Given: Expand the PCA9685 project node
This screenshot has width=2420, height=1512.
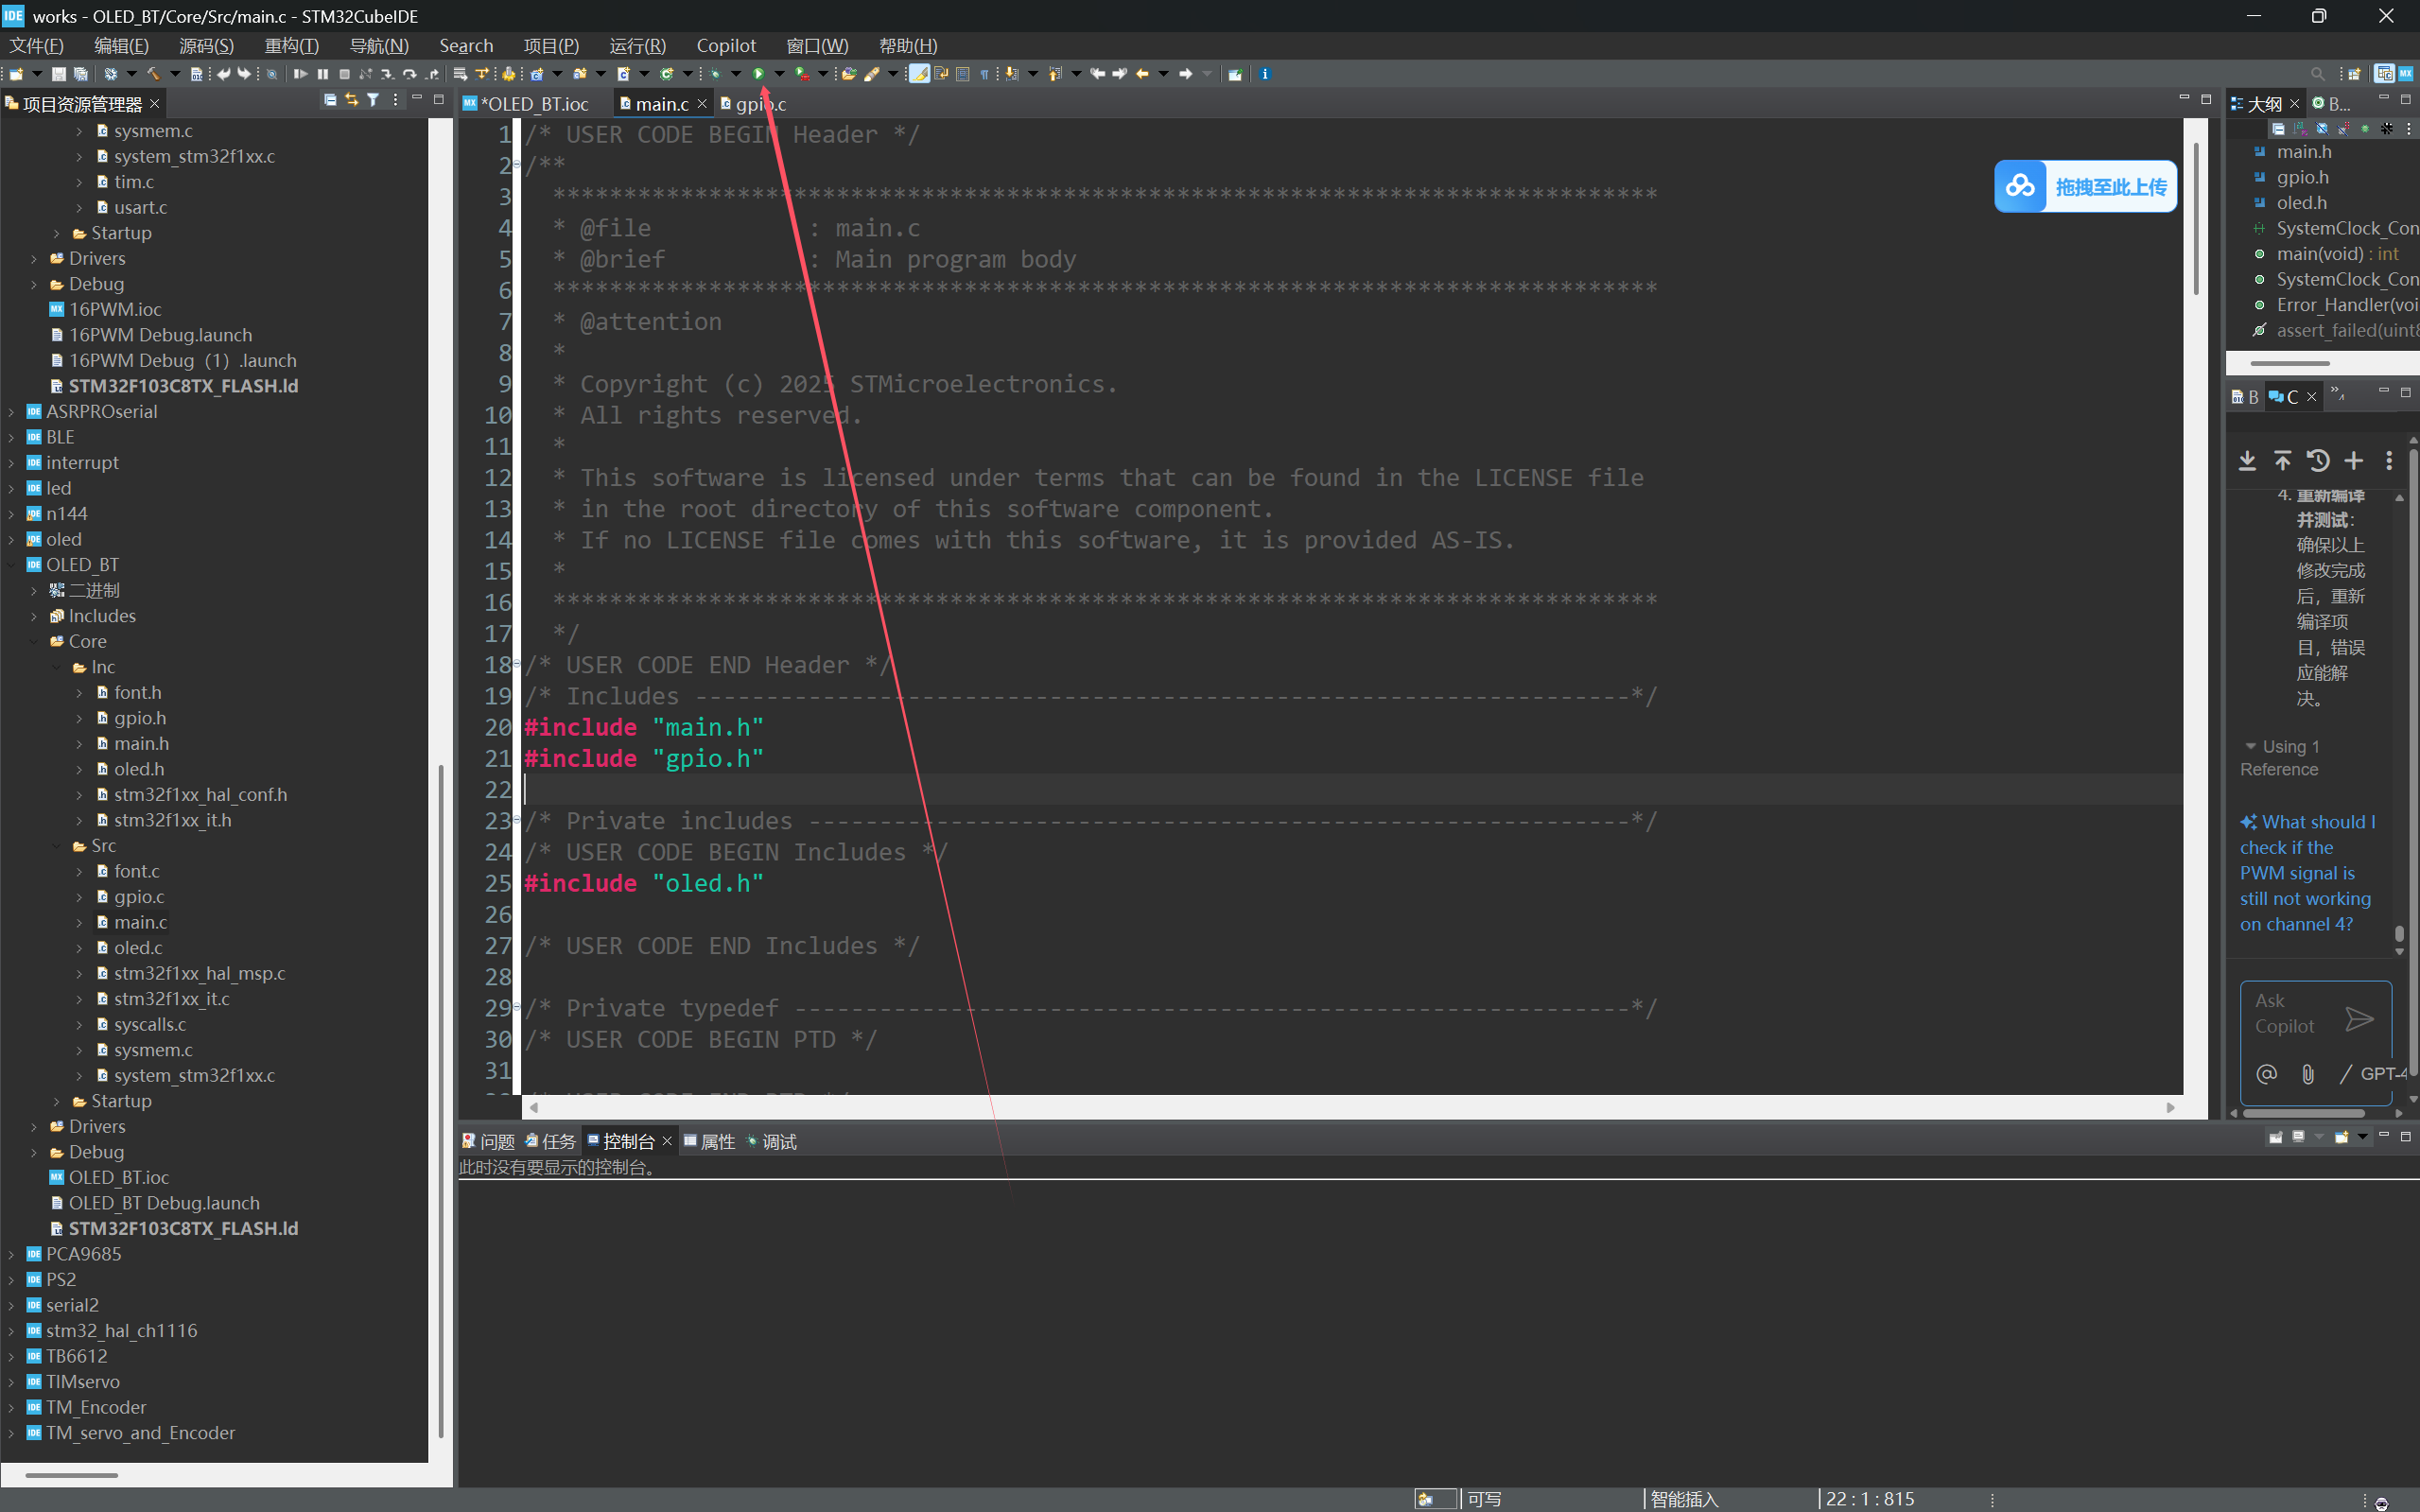Looking at the screenshot, I should click(x=11, y=1254).
